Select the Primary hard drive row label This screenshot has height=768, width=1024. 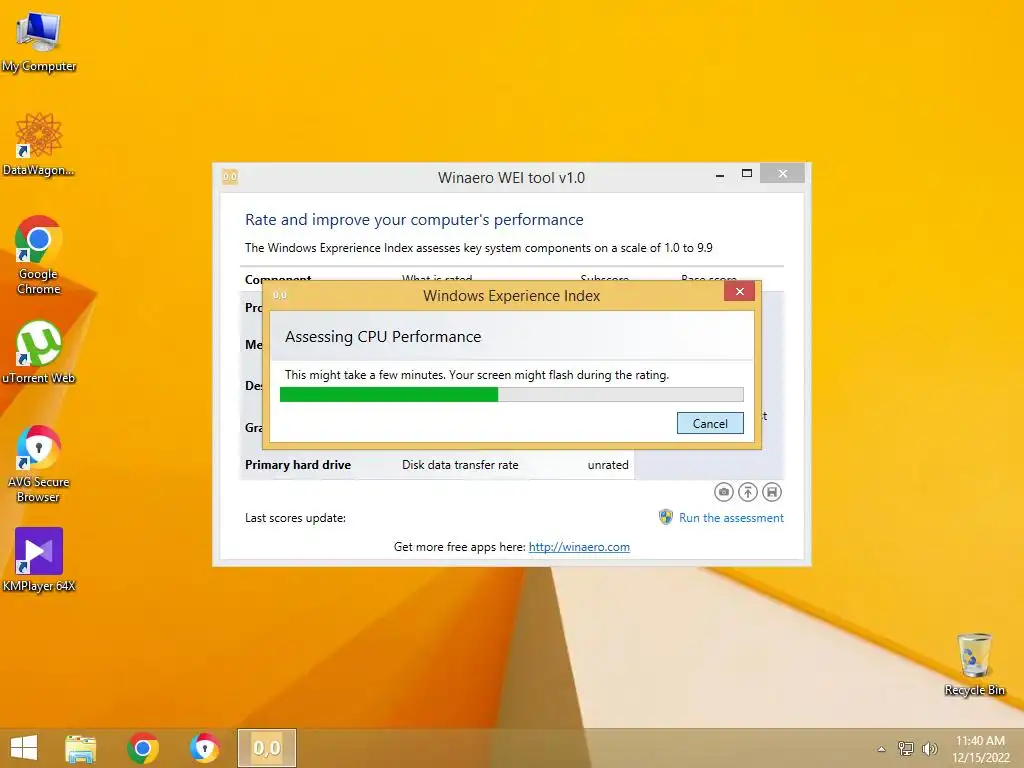pos(298,465)
